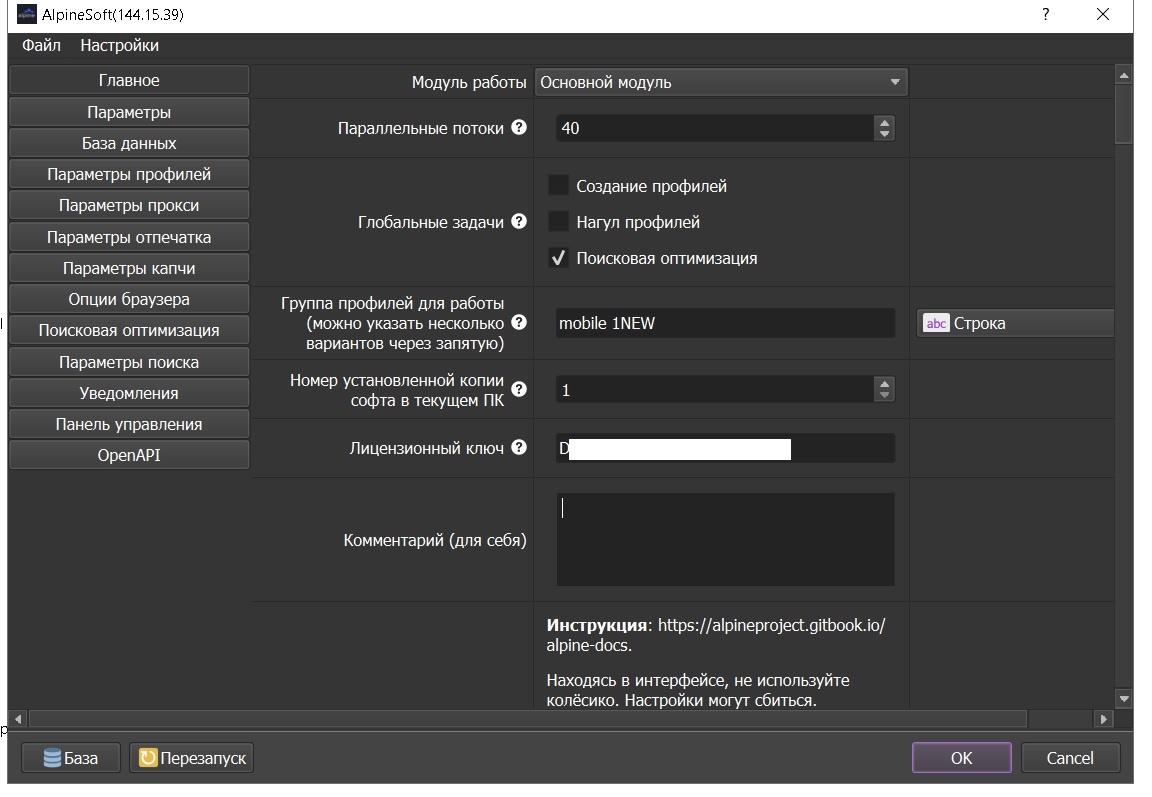Open the База данных section
Viewport: 1152px width, 797px height.
(x=129, y=143)
